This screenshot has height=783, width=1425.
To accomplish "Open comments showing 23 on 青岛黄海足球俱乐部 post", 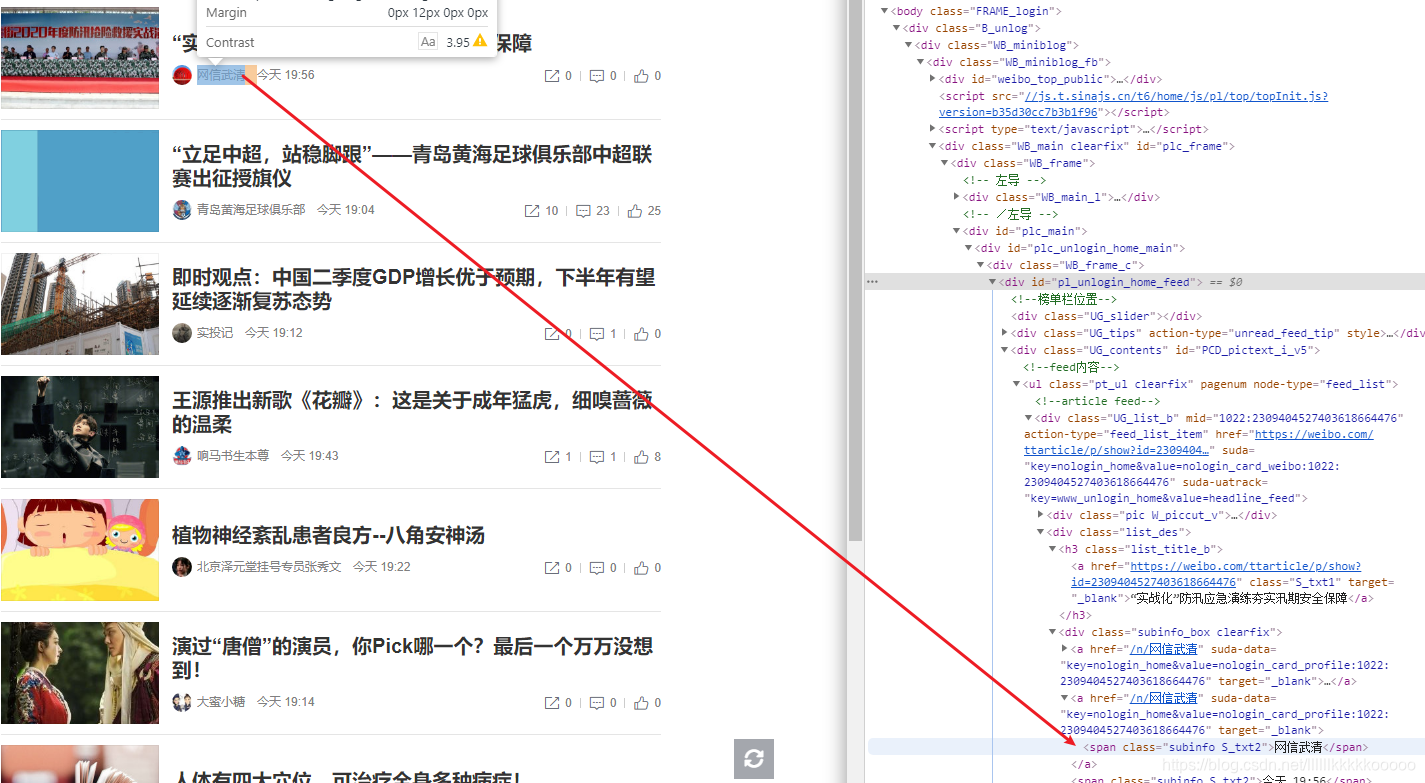I will click(584, 211).
